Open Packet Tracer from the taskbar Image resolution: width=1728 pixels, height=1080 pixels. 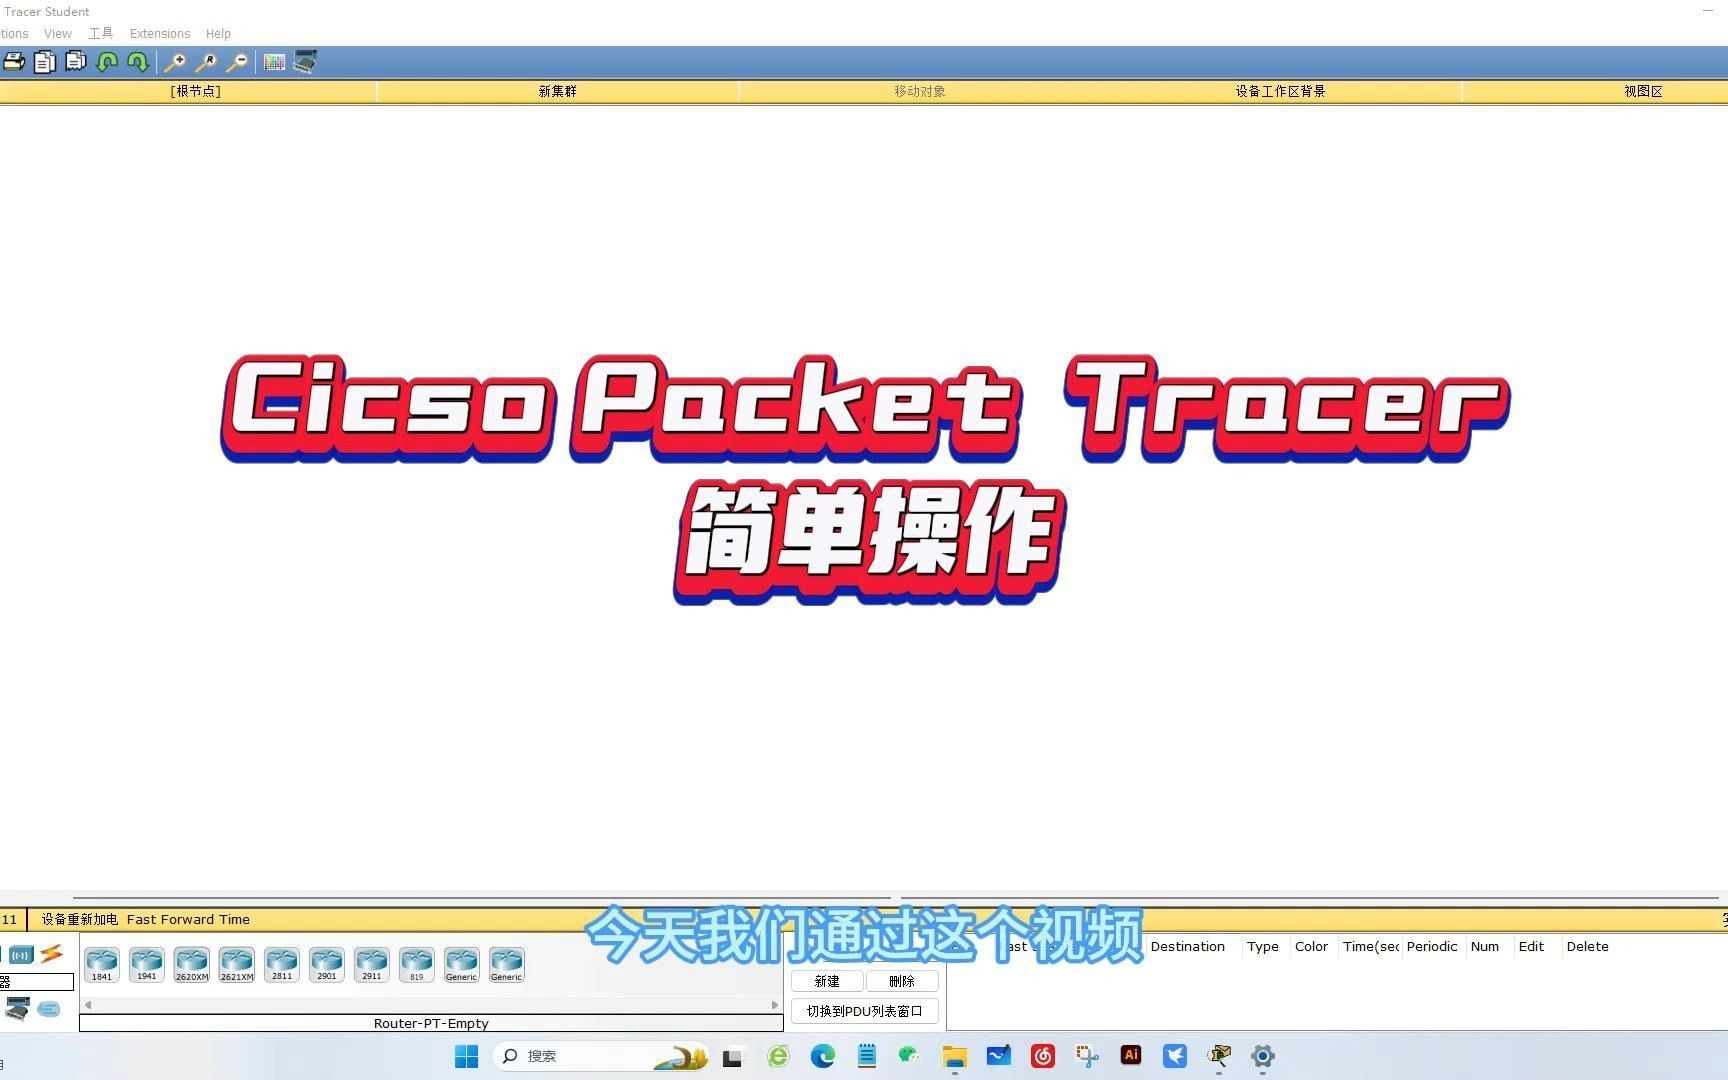tap(1219, 1056)
